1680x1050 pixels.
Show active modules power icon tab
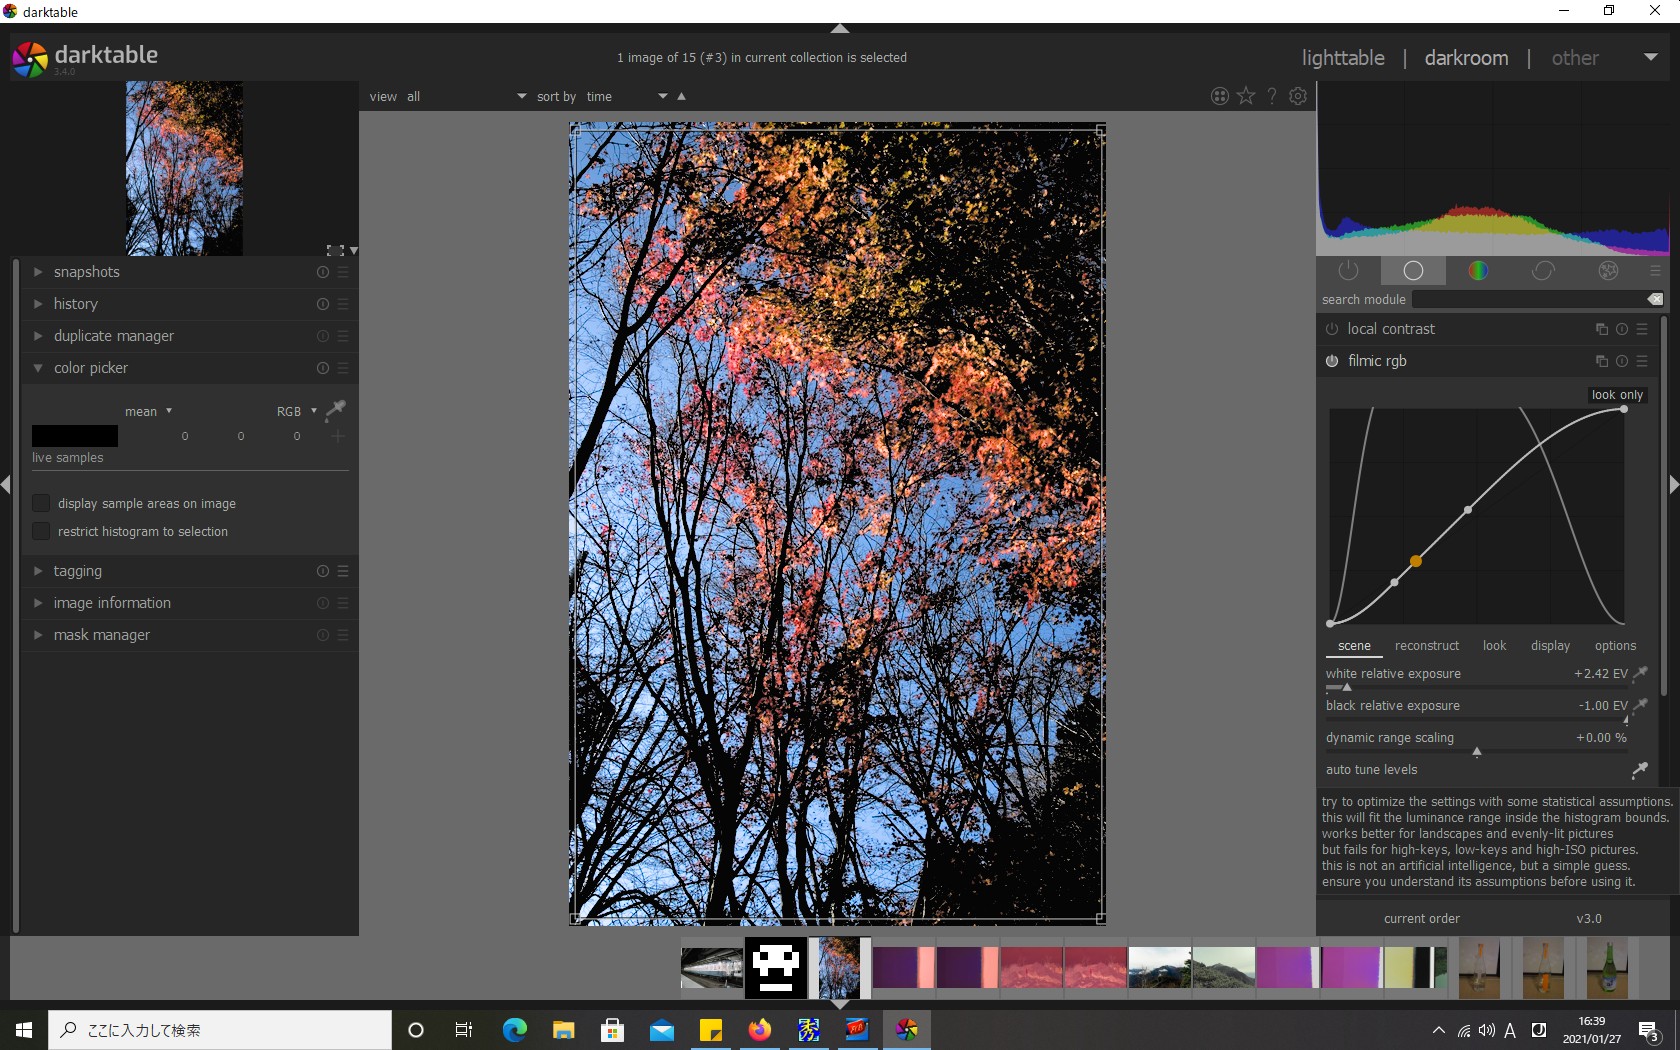tap(1348, 270)
